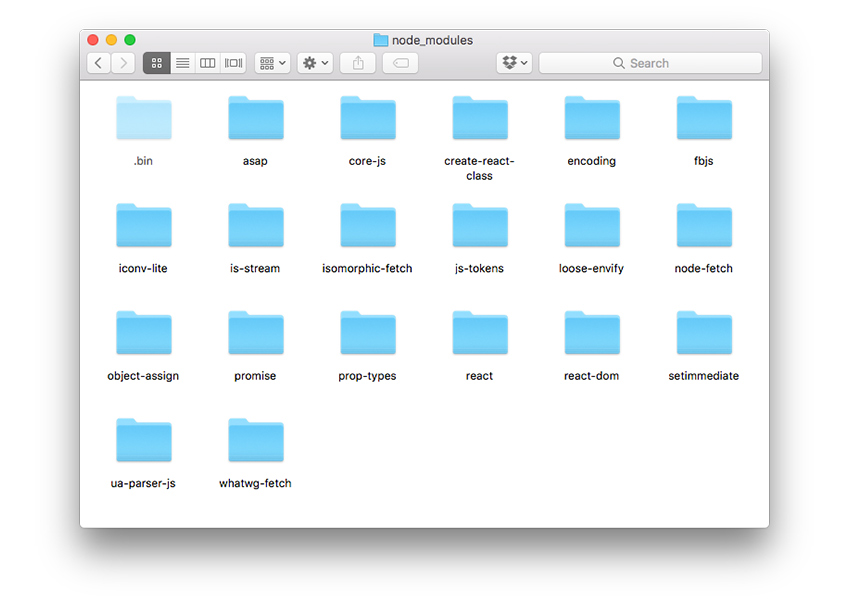Click the 'object-assign' name label
The width and height of the screenshot is (850, 602).
[143, 376]
